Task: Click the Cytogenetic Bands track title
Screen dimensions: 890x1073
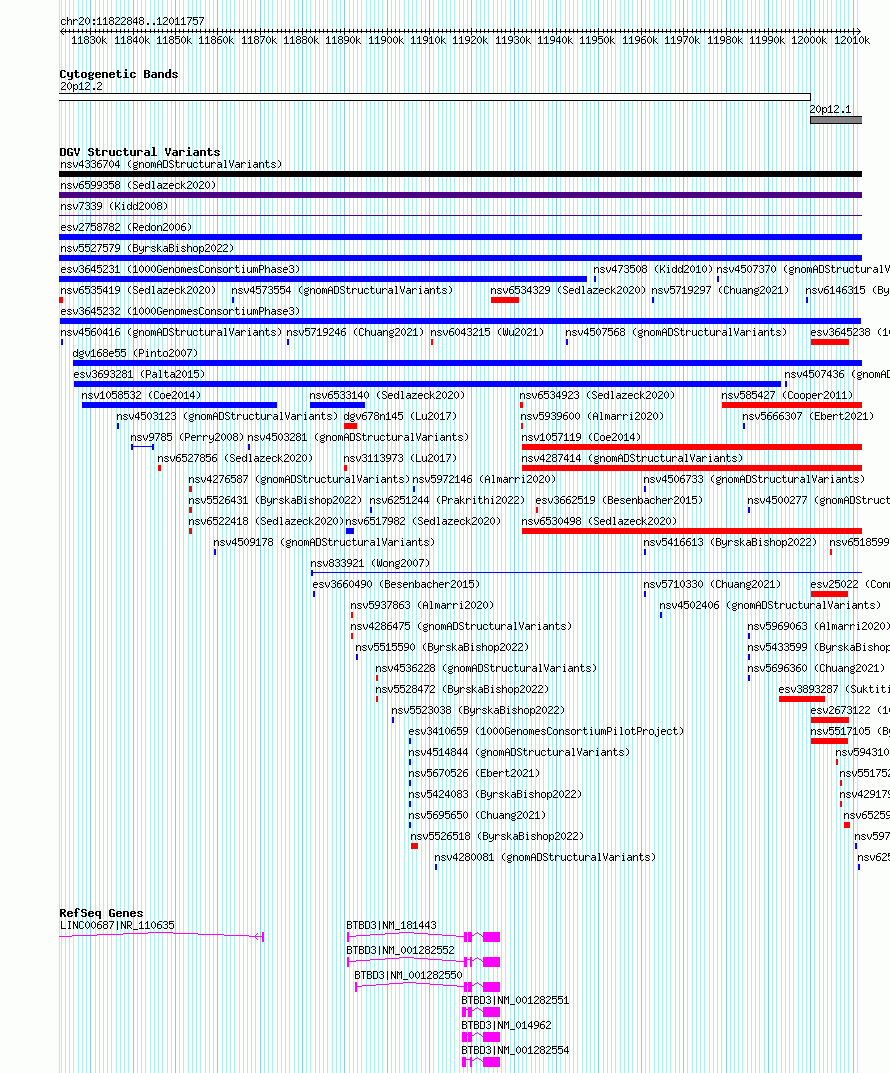Action: [x=118, y=74]
